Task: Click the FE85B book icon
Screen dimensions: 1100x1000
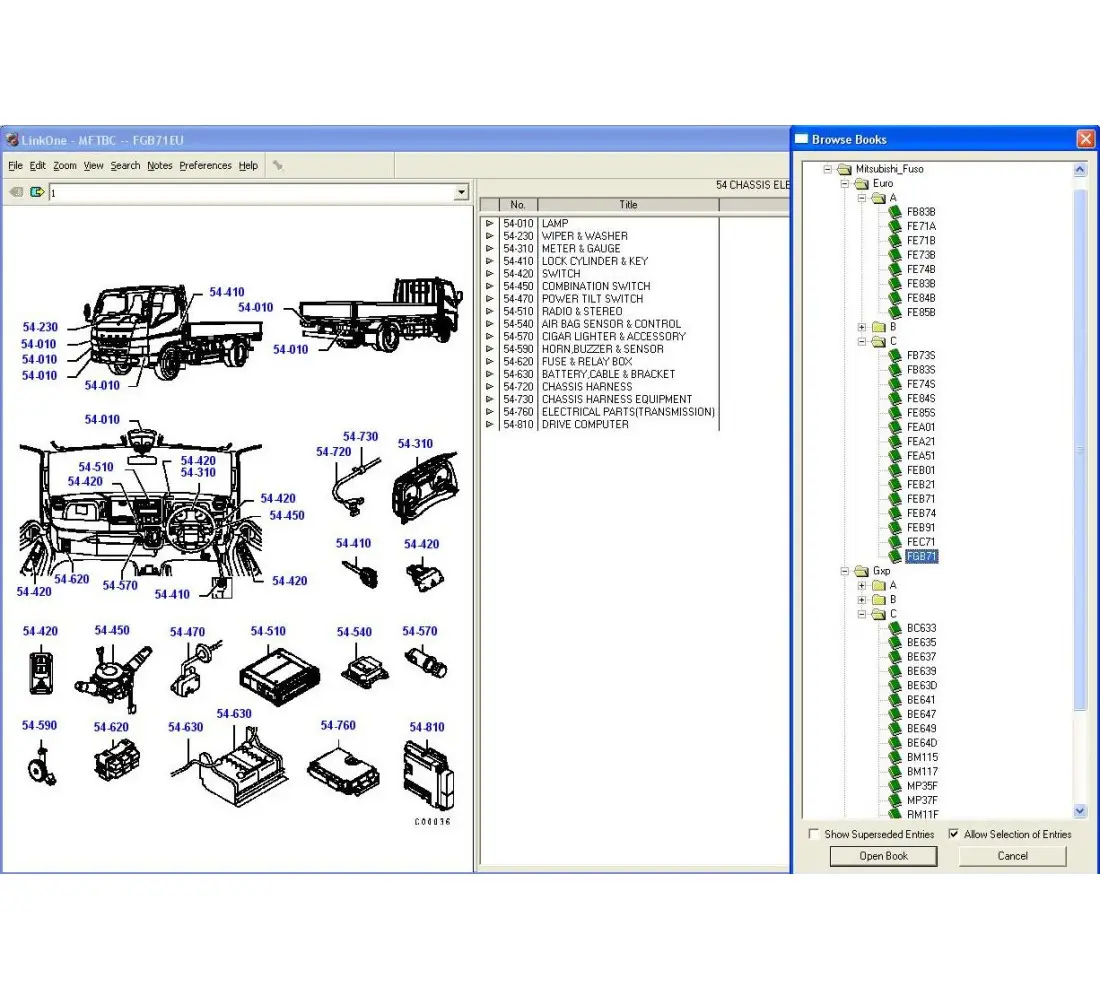Action: [x=895, y=312]
